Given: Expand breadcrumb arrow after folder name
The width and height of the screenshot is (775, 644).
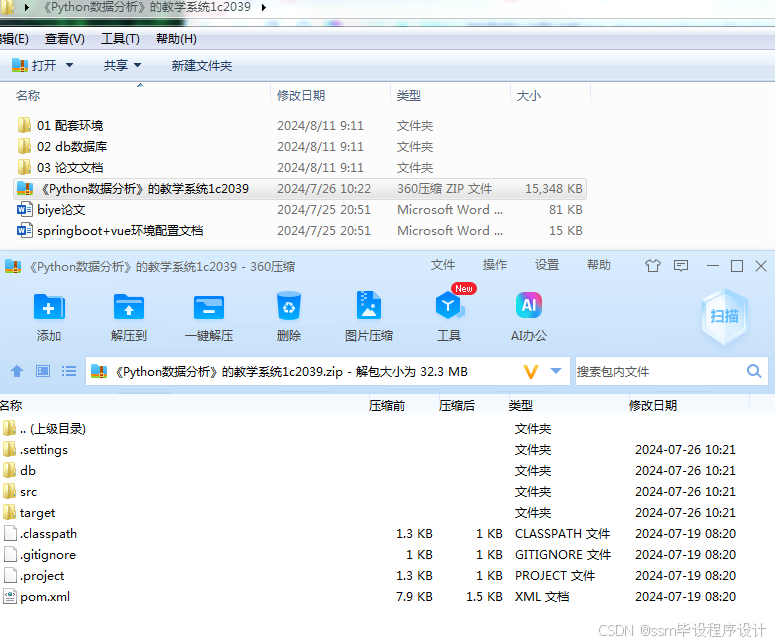Looking at the screenshot, I should pyautogui.click(x=264, y=7).
